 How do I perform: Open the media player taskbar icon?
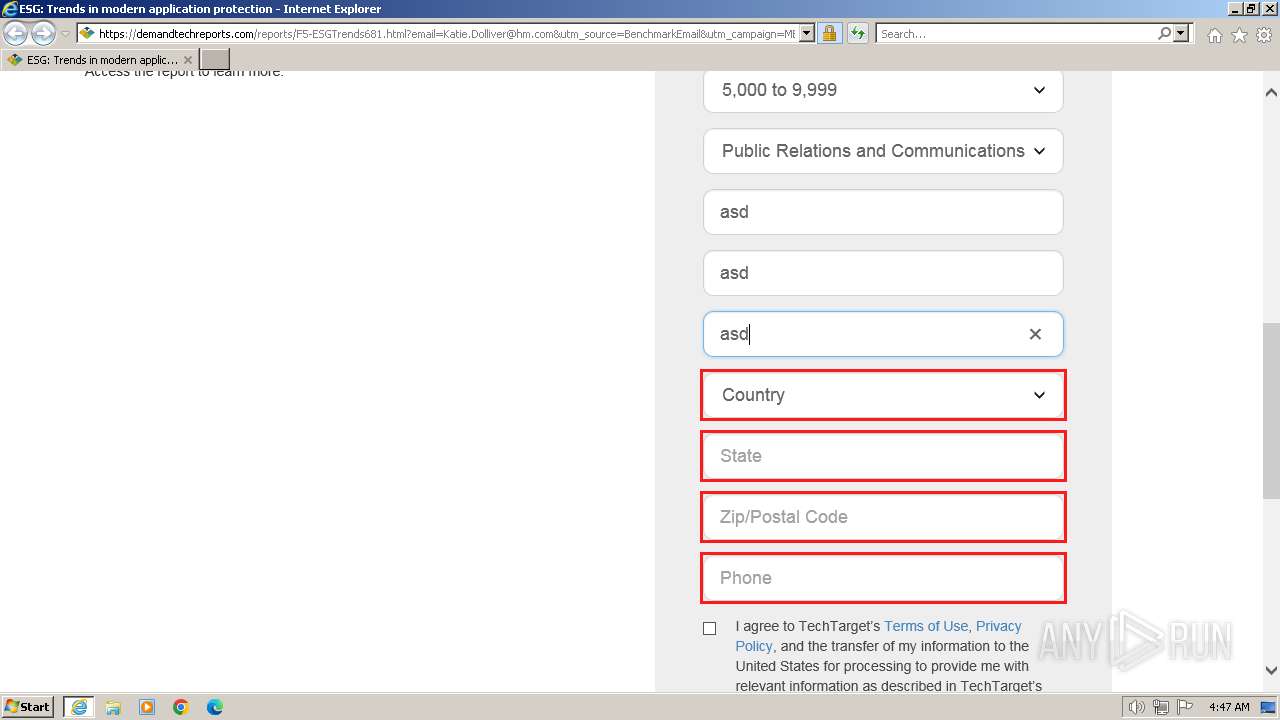[x=147, y=707]
